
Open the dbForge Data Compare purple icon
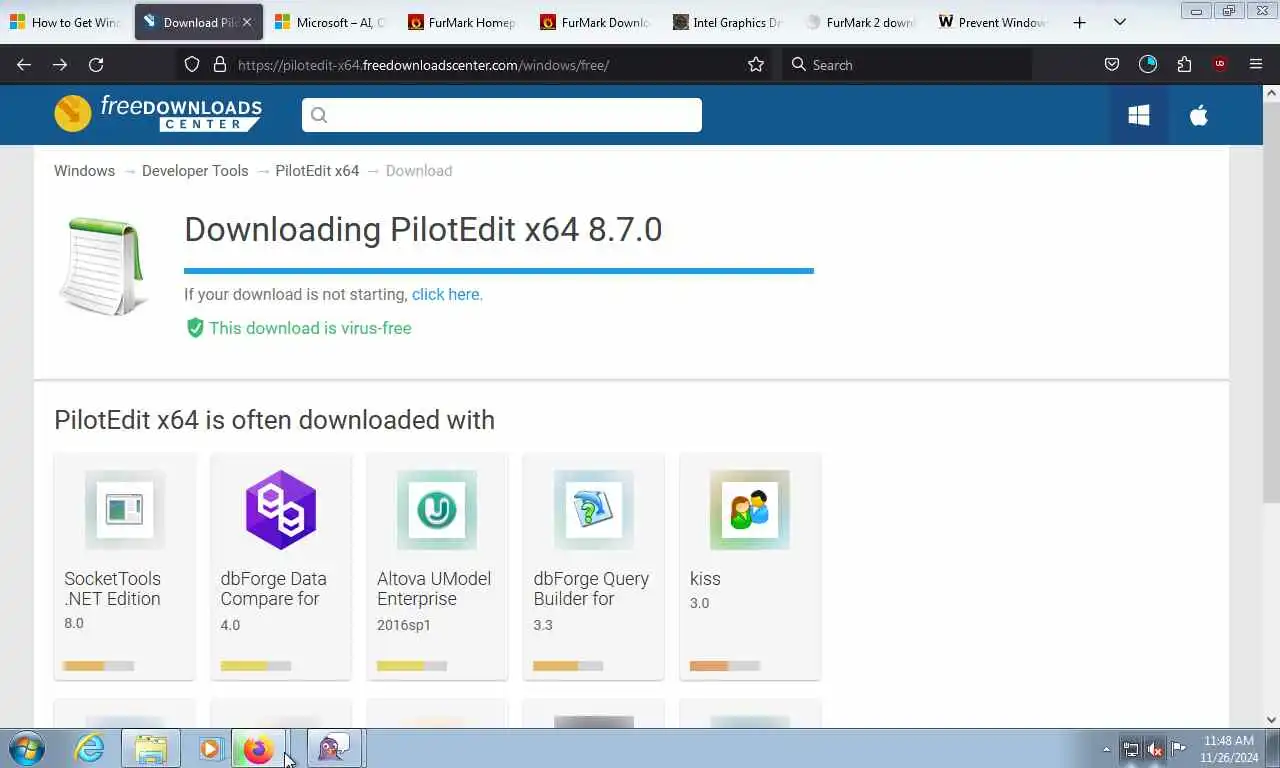[281, 510]
